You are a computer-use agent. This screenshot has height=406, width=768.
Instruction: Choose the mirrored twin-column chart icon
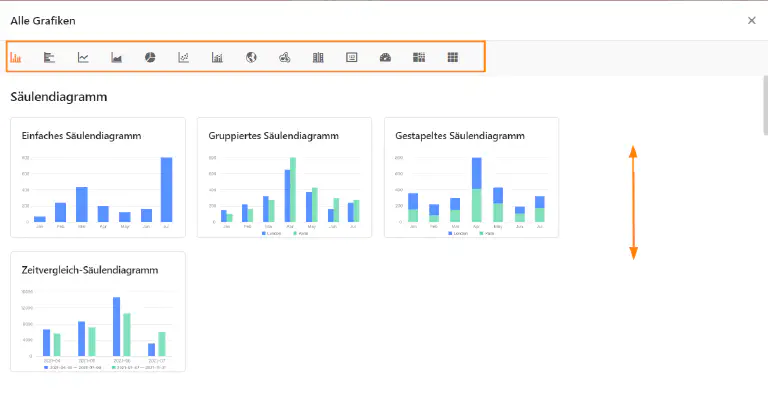[318, 57]
